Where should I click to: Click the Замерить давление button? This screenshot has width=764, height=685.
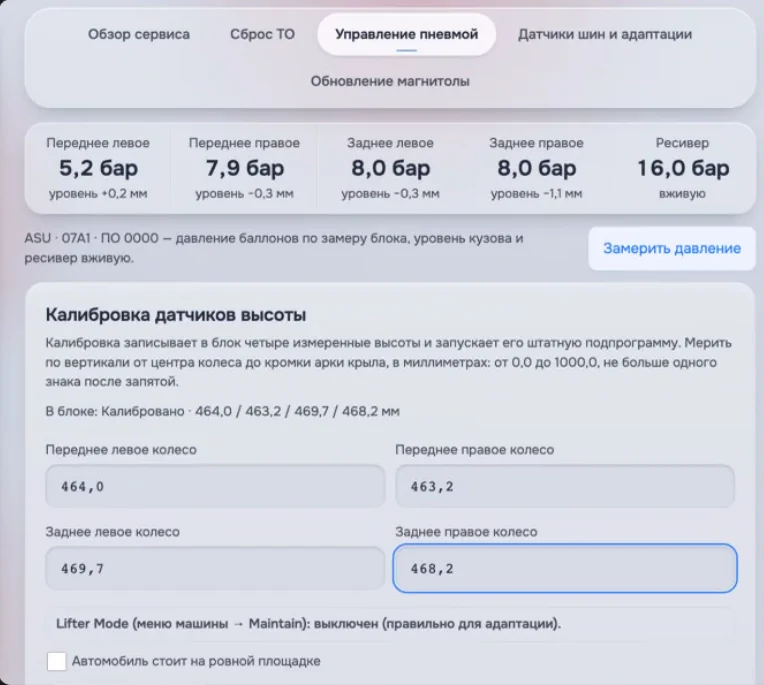pos(672,248)
